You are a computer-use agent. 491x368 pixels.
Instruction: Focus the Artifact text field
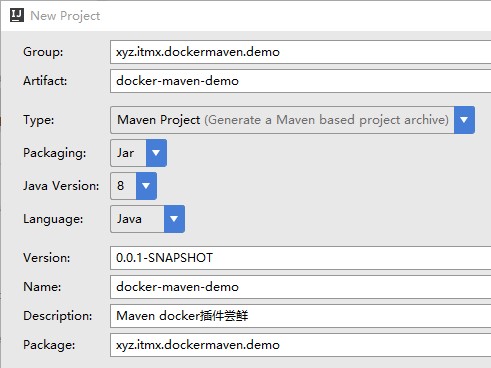click(x=300, y=81)
